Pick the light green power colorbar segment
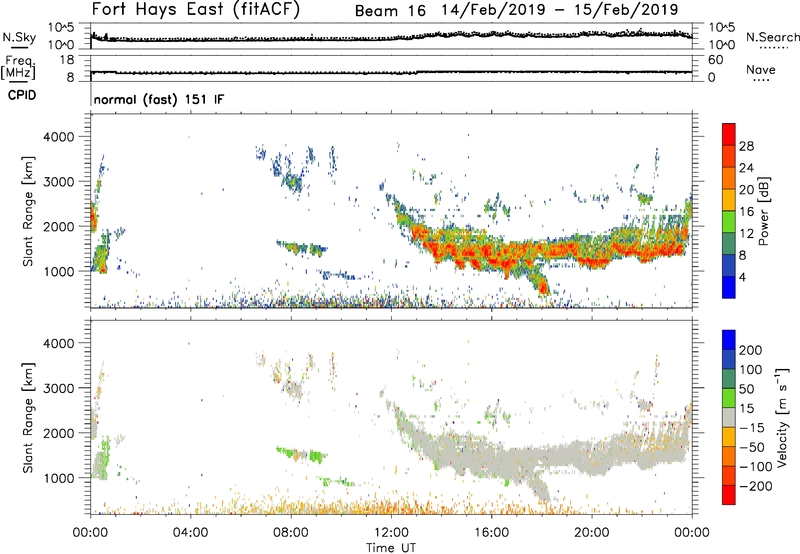 729,221
